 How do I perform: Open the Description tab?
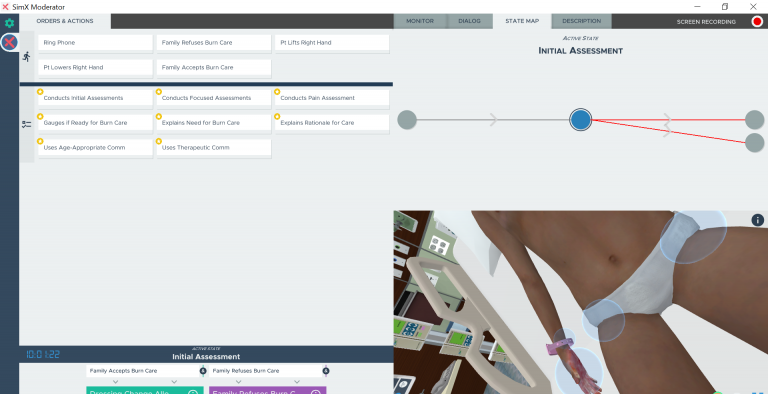[581, 21]
